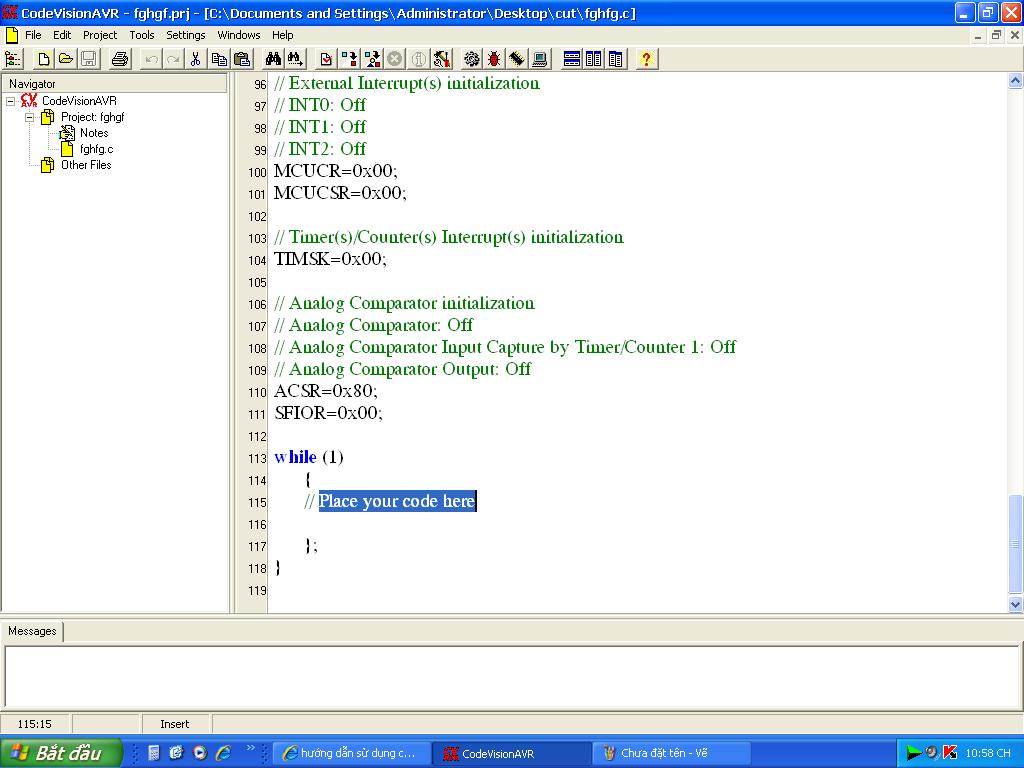Select Notes in the Navigator tree
This screenshot has height=768, width=1024.
pyautogui.click(x=94, y=133)
